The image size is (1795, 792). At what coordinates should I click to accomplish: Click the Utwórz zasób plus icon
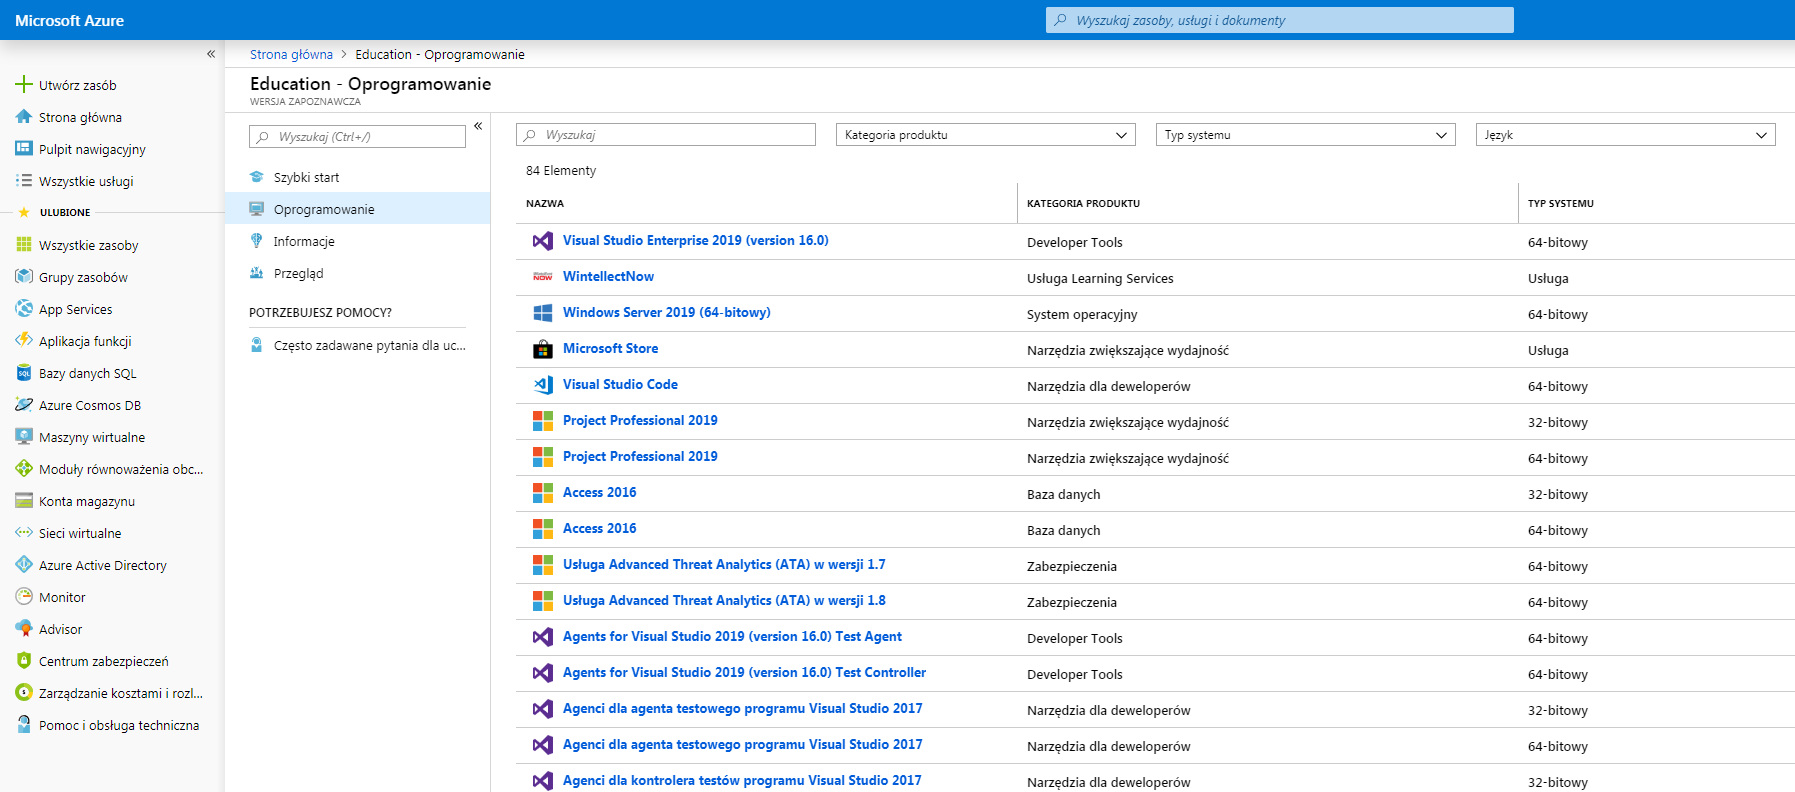pos(24,85)
